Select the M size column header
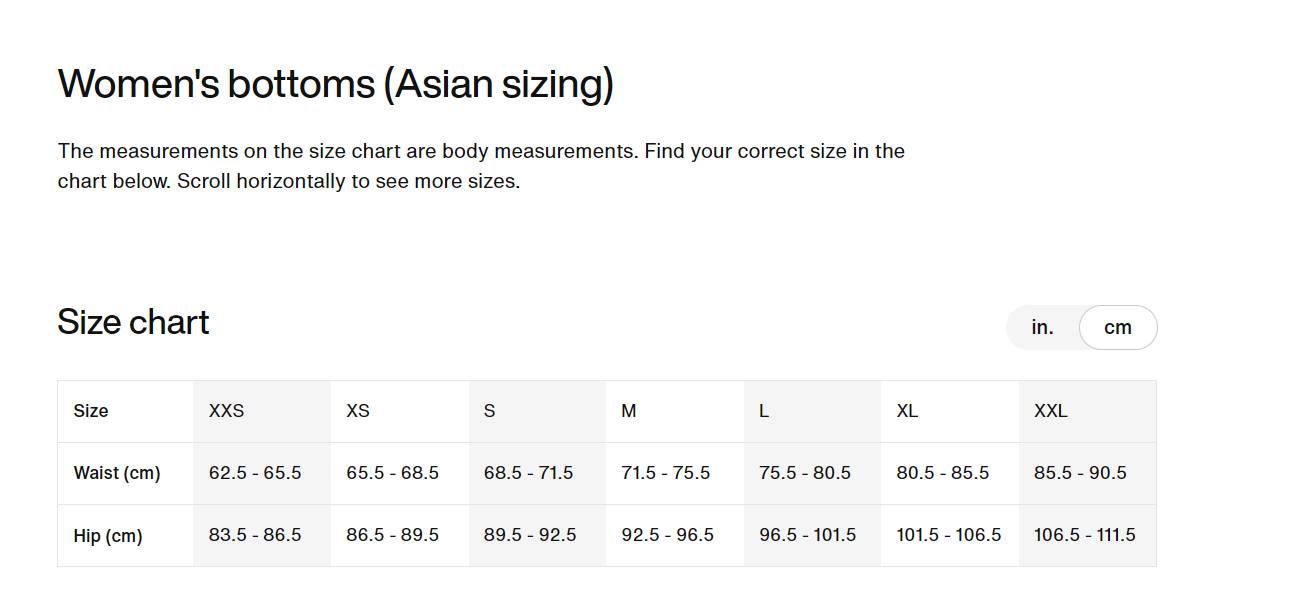The width and height of the screenshot is (1299, 601). (629, 411)
